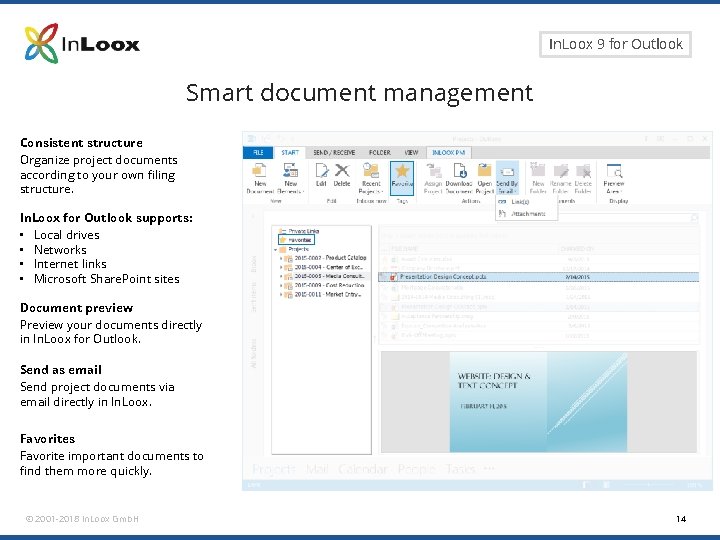720x540 pixels.
Task: Open the Recent Projects ribbon button
Action: tap(371, 178)
